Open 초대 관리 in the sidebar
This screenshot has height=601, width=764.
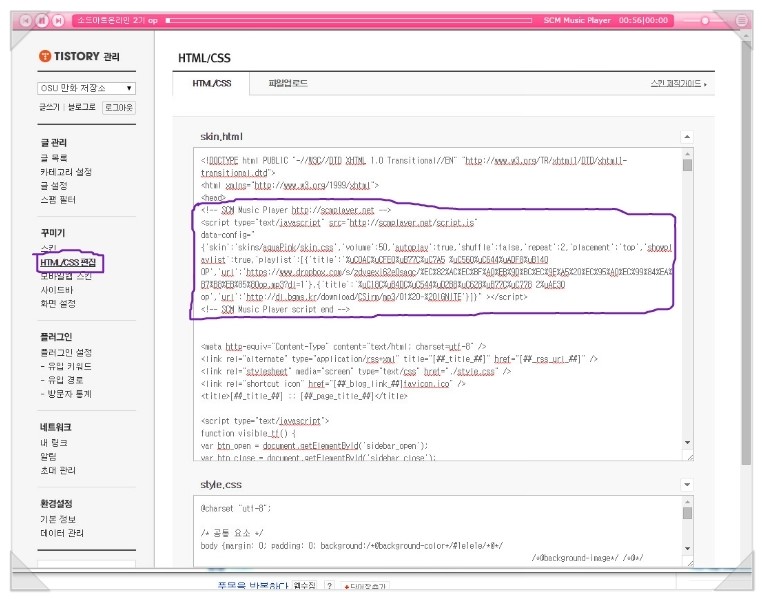pos(58,470)
